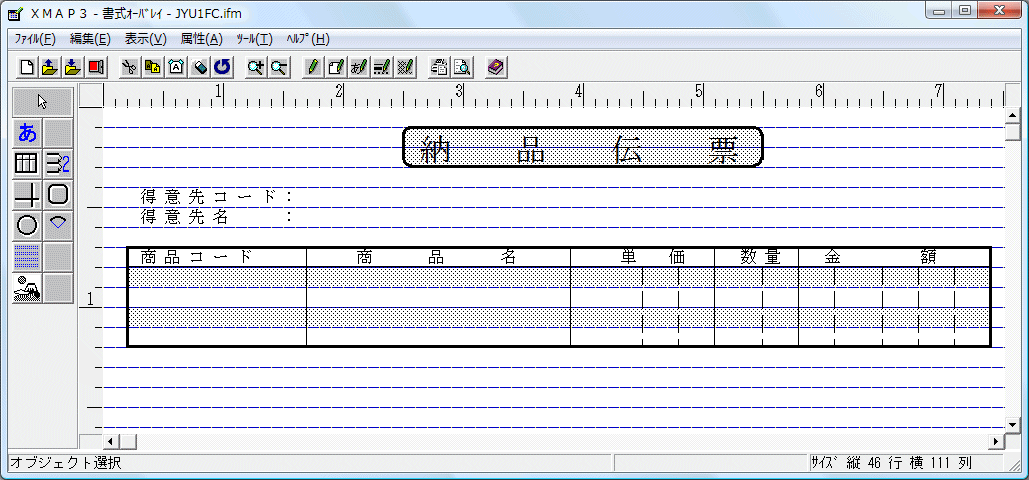Screen dimensions: 1029x480
Task: Select the 得意先名 label text
Action: pyautogui.click(x=184, y=217)
